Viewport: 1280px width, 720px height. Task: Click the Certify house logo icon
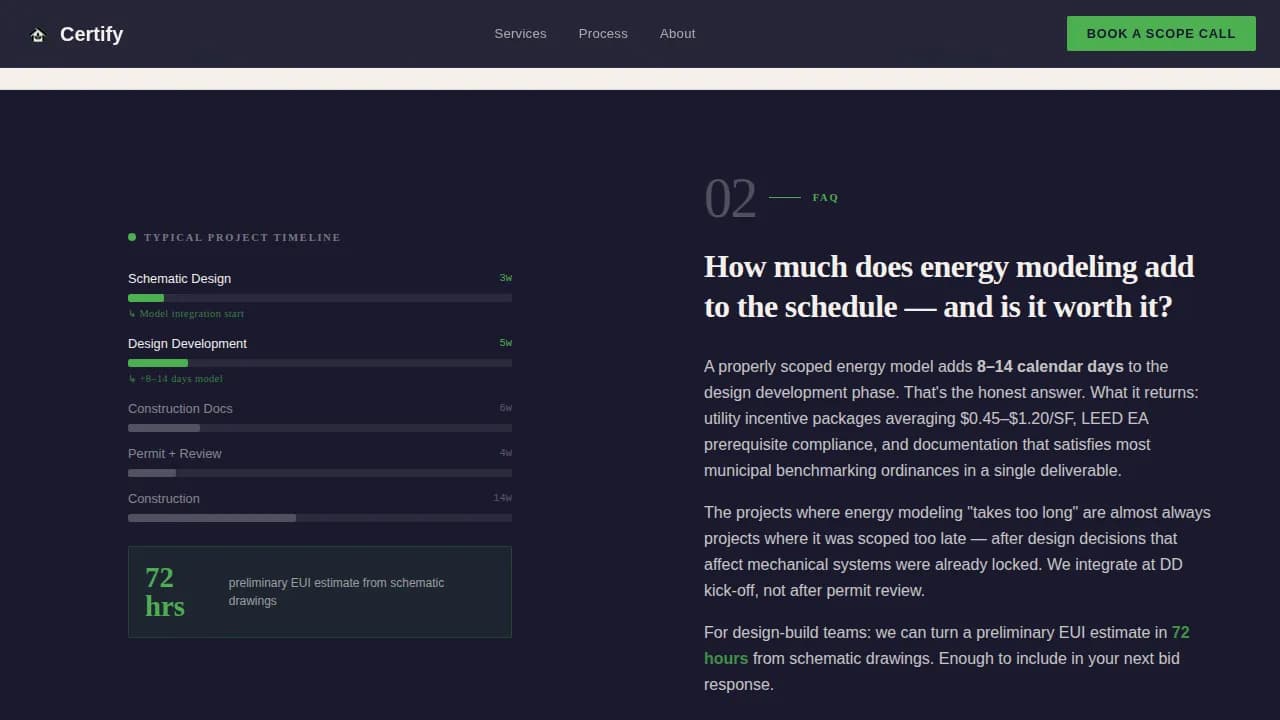(38, 35)
